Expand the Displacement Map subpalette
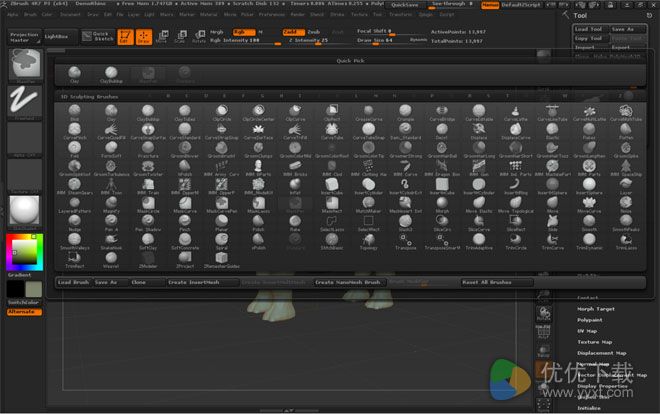This screenshot has width=660, height=414. point(601,353)
